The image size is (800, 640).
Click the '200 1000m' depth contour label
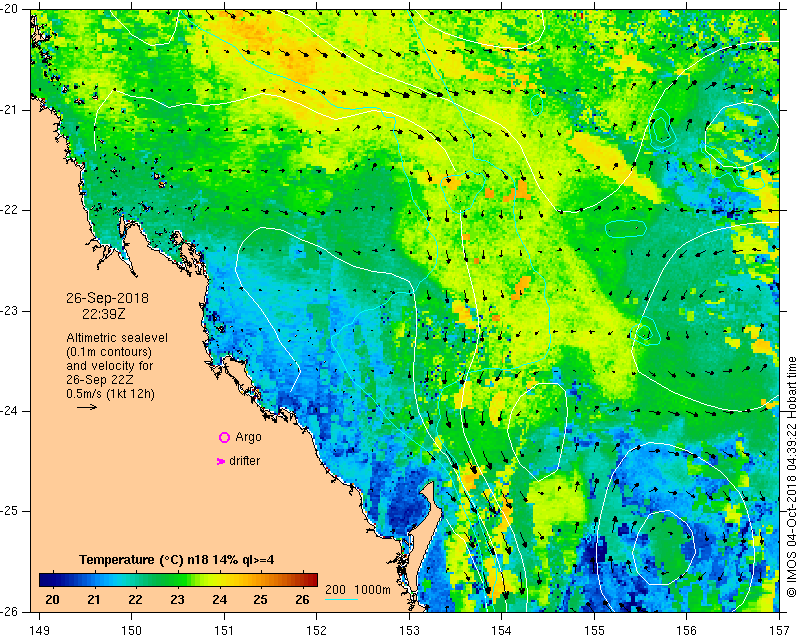358,590
